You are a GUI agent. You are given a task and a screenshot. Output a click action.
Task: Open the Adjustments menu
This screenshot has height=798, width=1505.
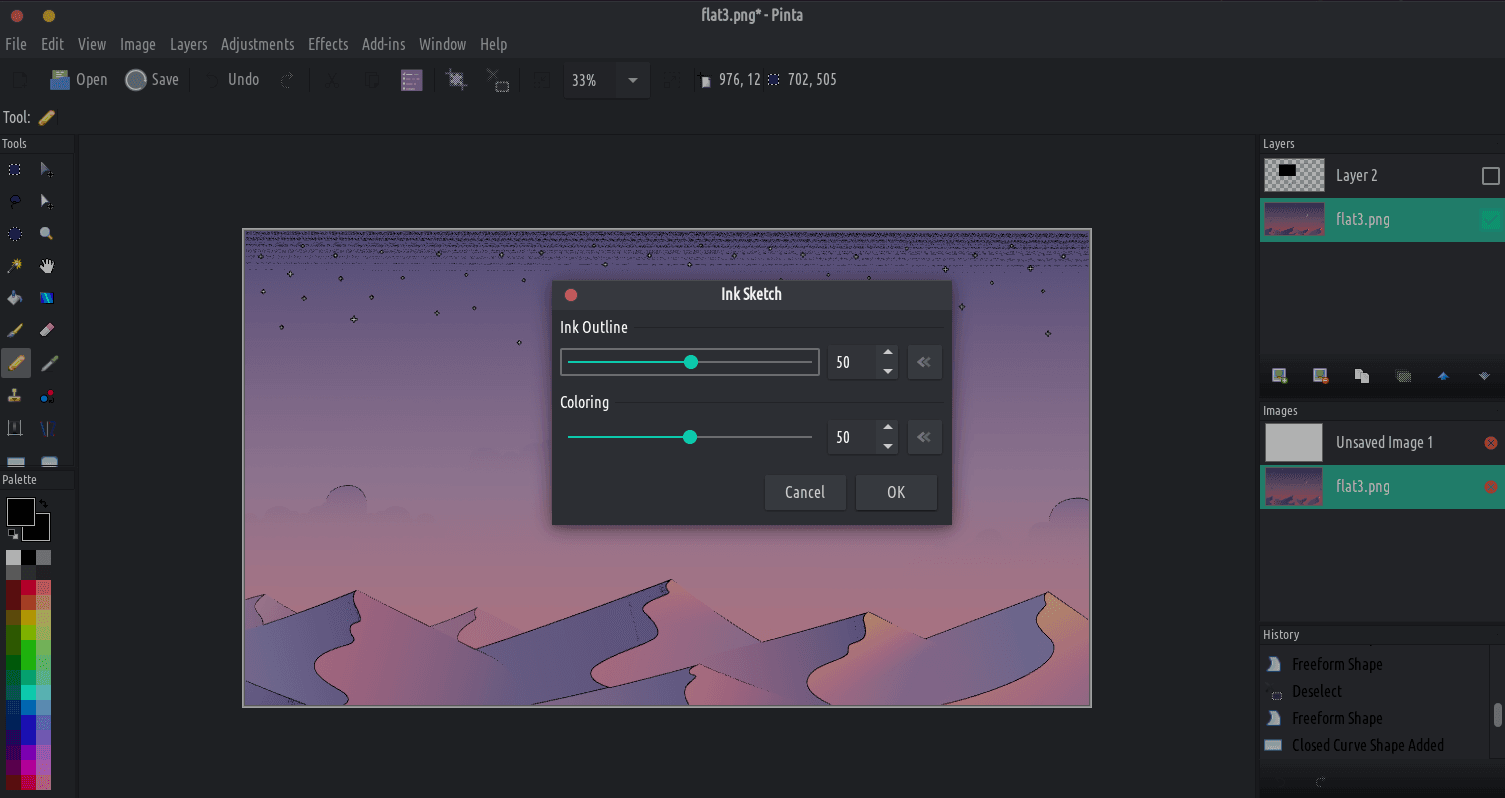point(257,44)
